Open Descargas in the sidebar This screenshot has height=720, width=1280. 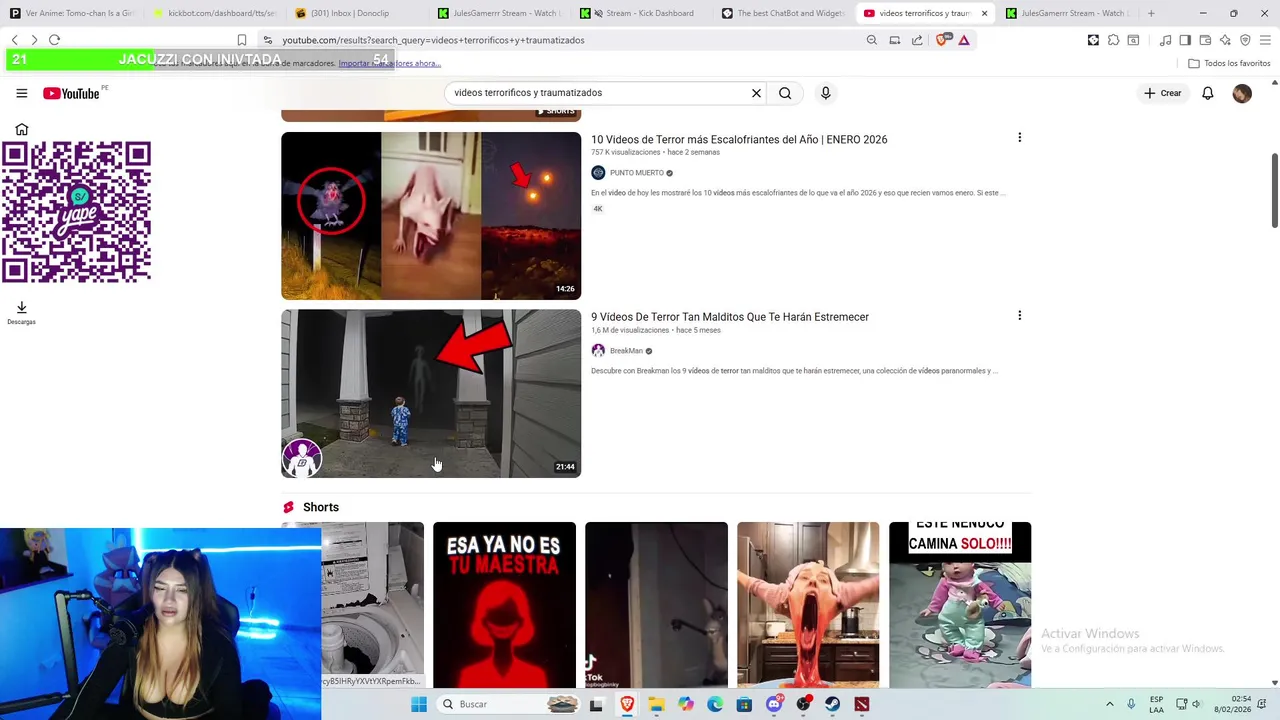click(x=21, y=313)
